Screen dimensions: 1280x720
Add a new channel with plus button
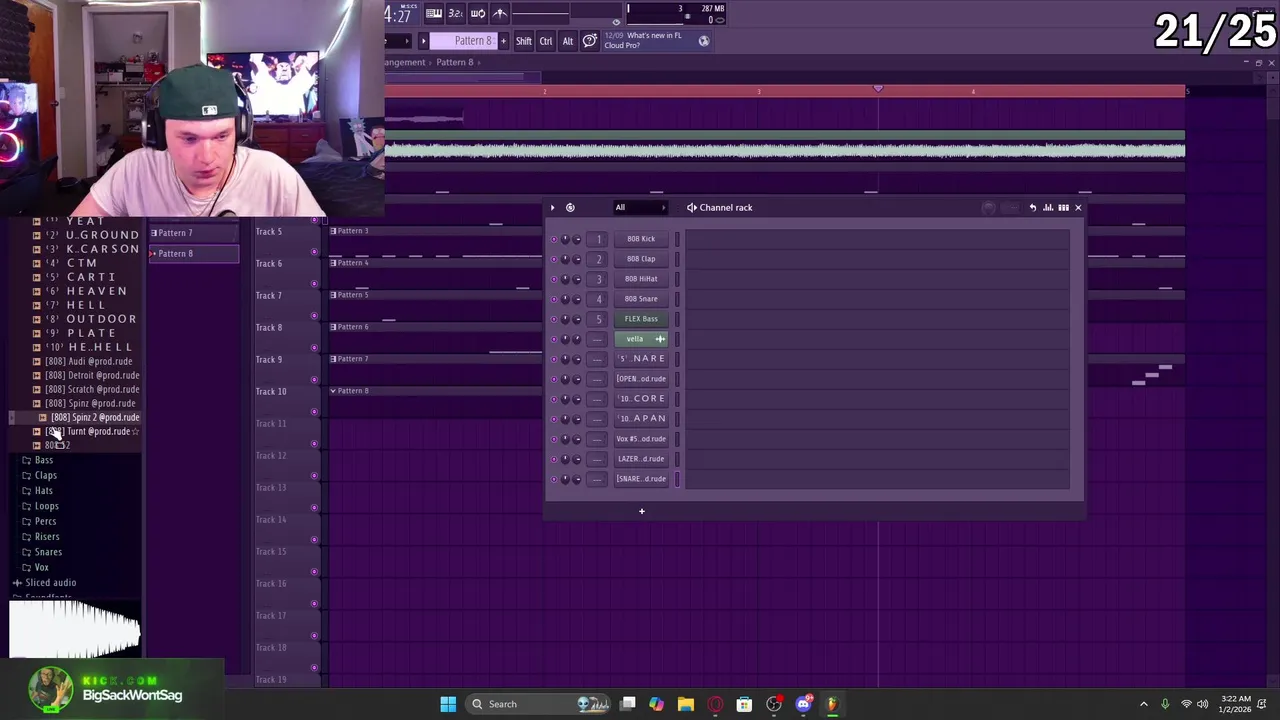point(642,511)
